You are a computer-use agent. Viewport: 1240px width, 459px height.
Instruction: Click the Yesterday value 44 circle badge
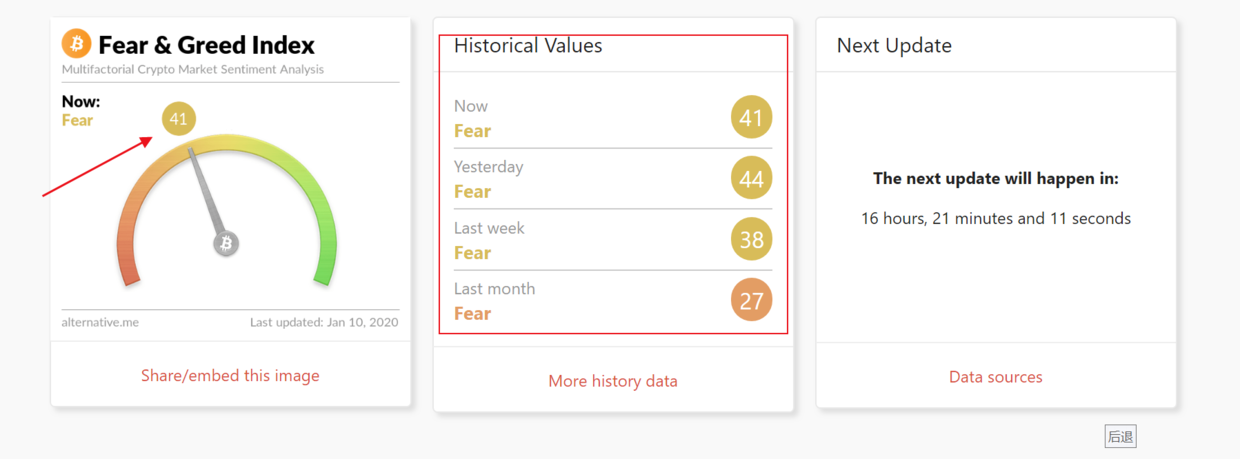[x=751, y=179]
